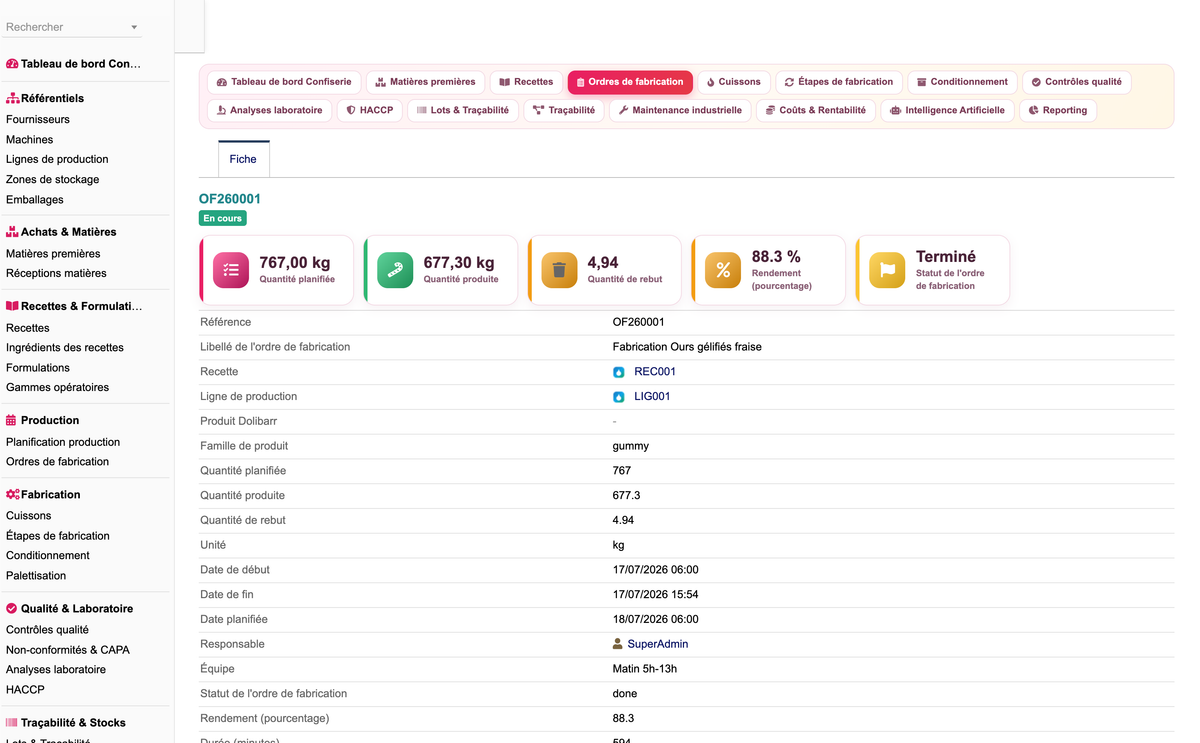This screenshot has width=1200, height=743.
Task: Open HACCP in top navigation
Action: point(369,110)
